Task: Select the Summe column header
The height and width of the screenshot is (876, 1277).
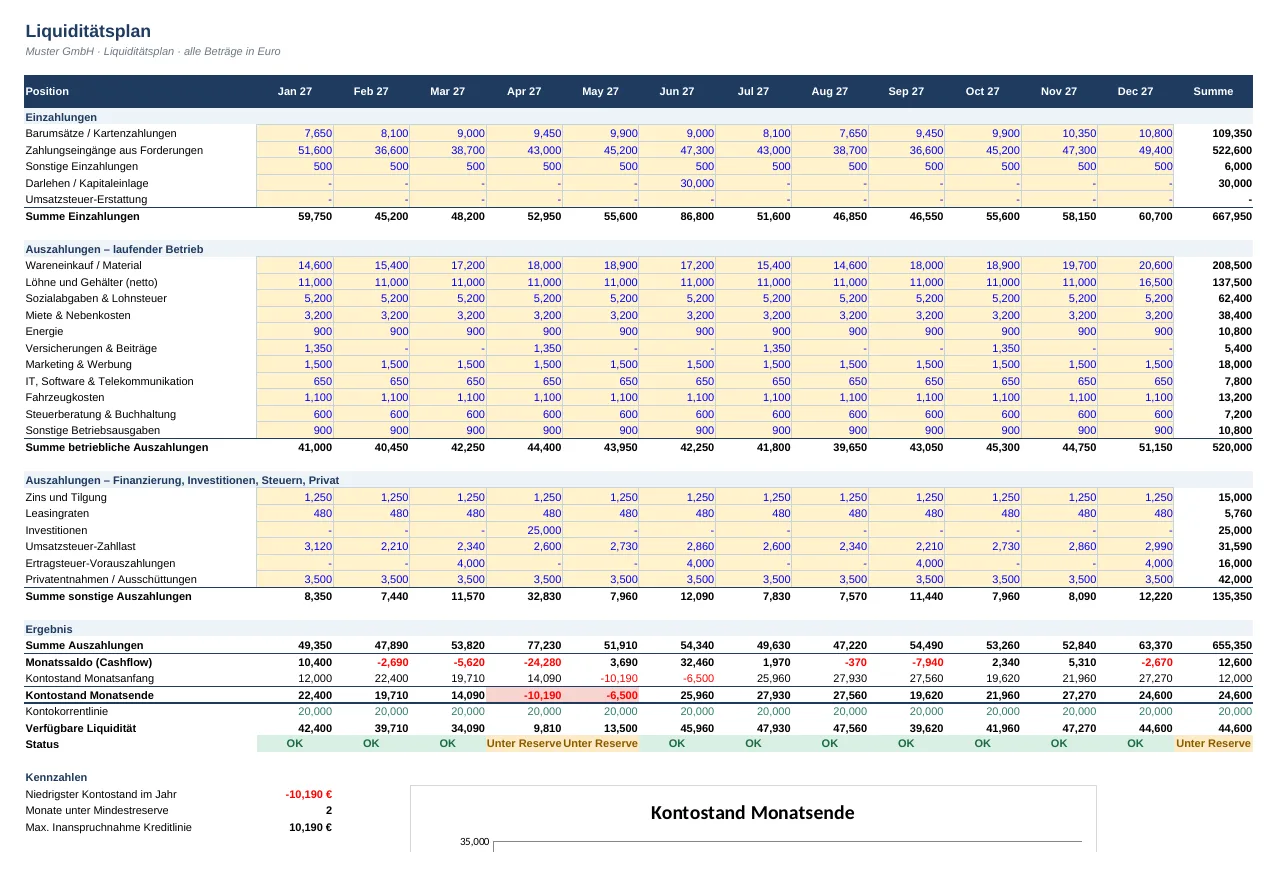Action: click(x=1213, y=91)
